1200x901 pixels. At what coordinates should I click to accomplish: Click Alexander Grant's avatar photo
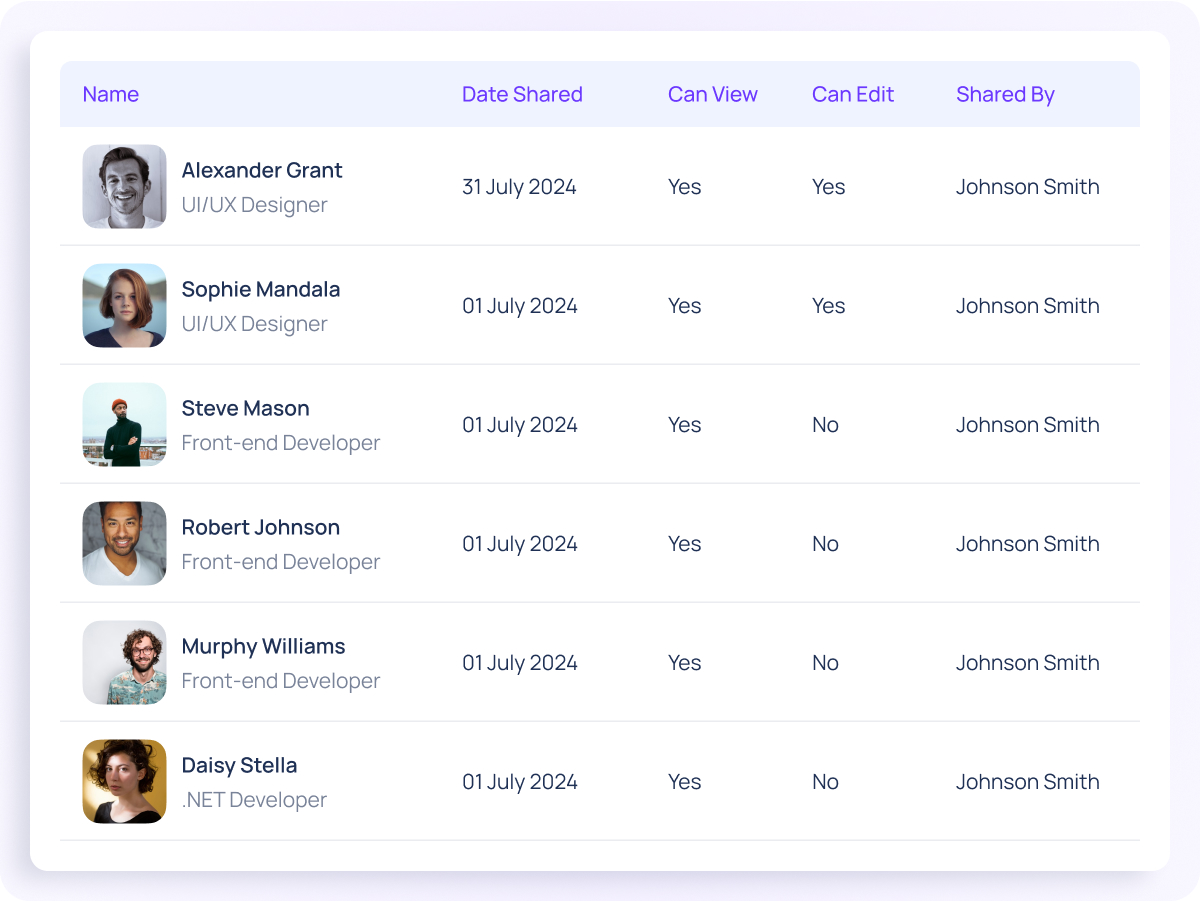pyautogui.click(x=124, y=186)
